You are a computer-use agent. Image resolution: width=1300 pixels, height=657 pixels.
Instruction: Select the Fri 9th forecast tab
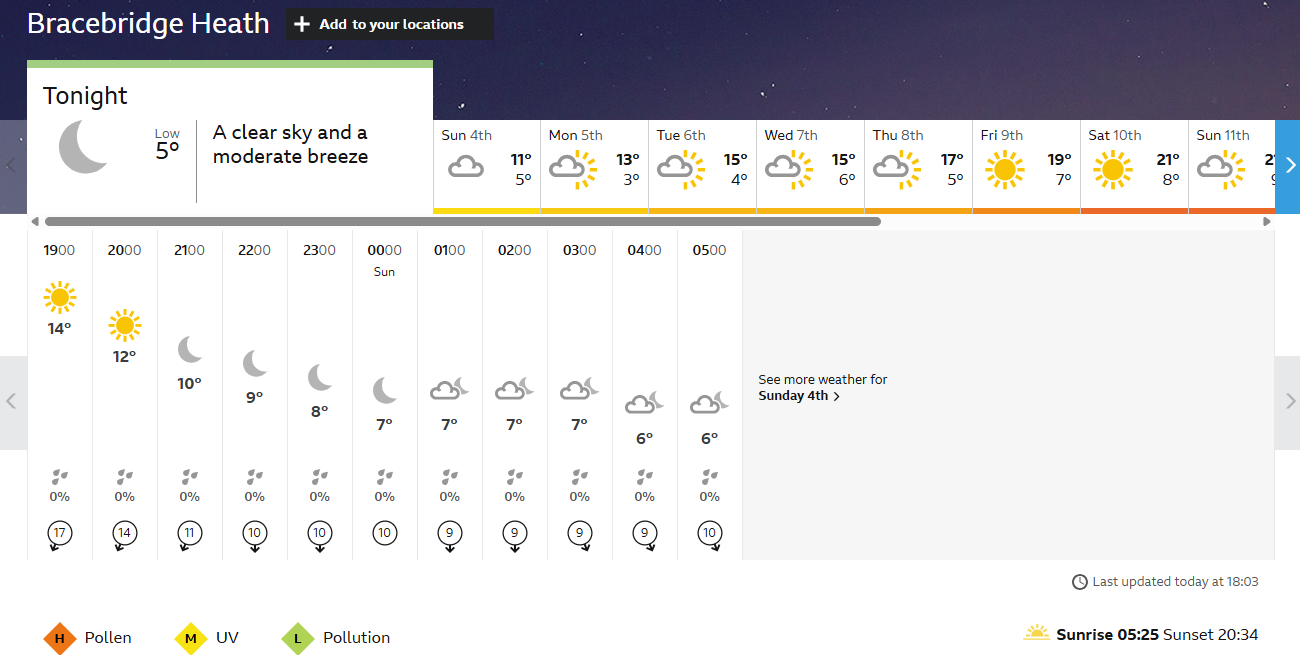coord(1026,167)
